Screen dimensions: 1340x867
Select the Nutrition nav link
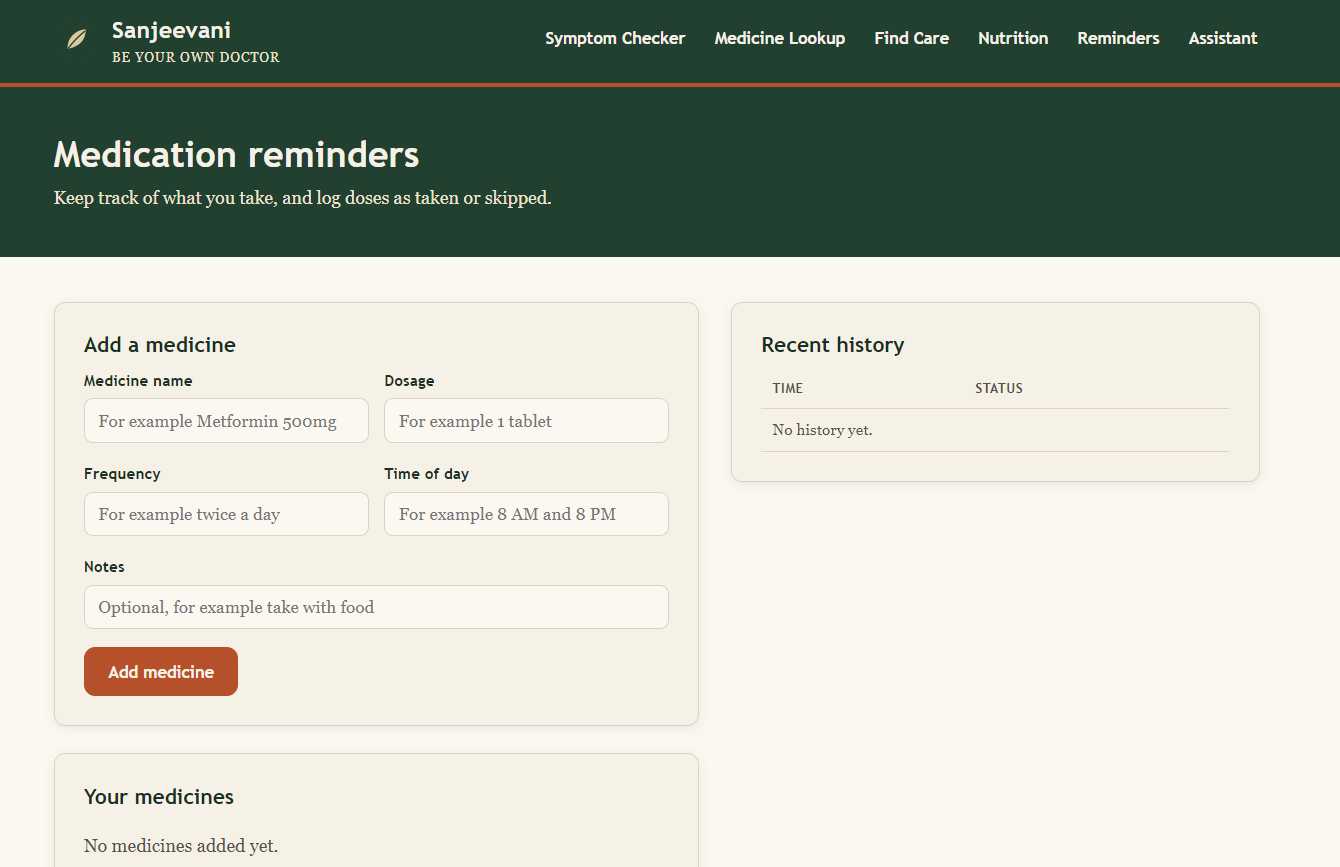tap(1013, 38)
